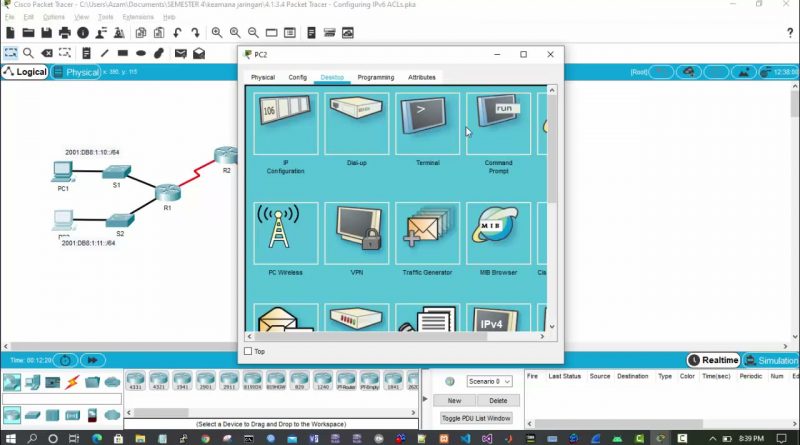
Task: Click Toggle PDU List Window button
Action: 476,418
